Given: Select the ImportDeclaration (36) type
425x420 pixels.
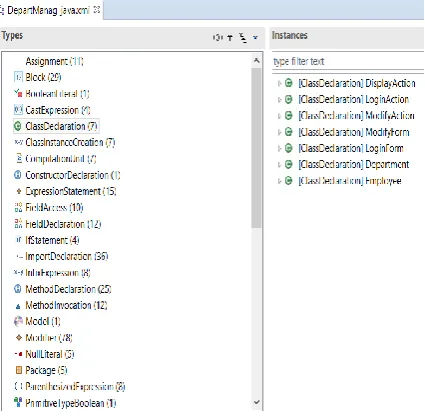Looking at the screenshot, I should tap(67, 256).
